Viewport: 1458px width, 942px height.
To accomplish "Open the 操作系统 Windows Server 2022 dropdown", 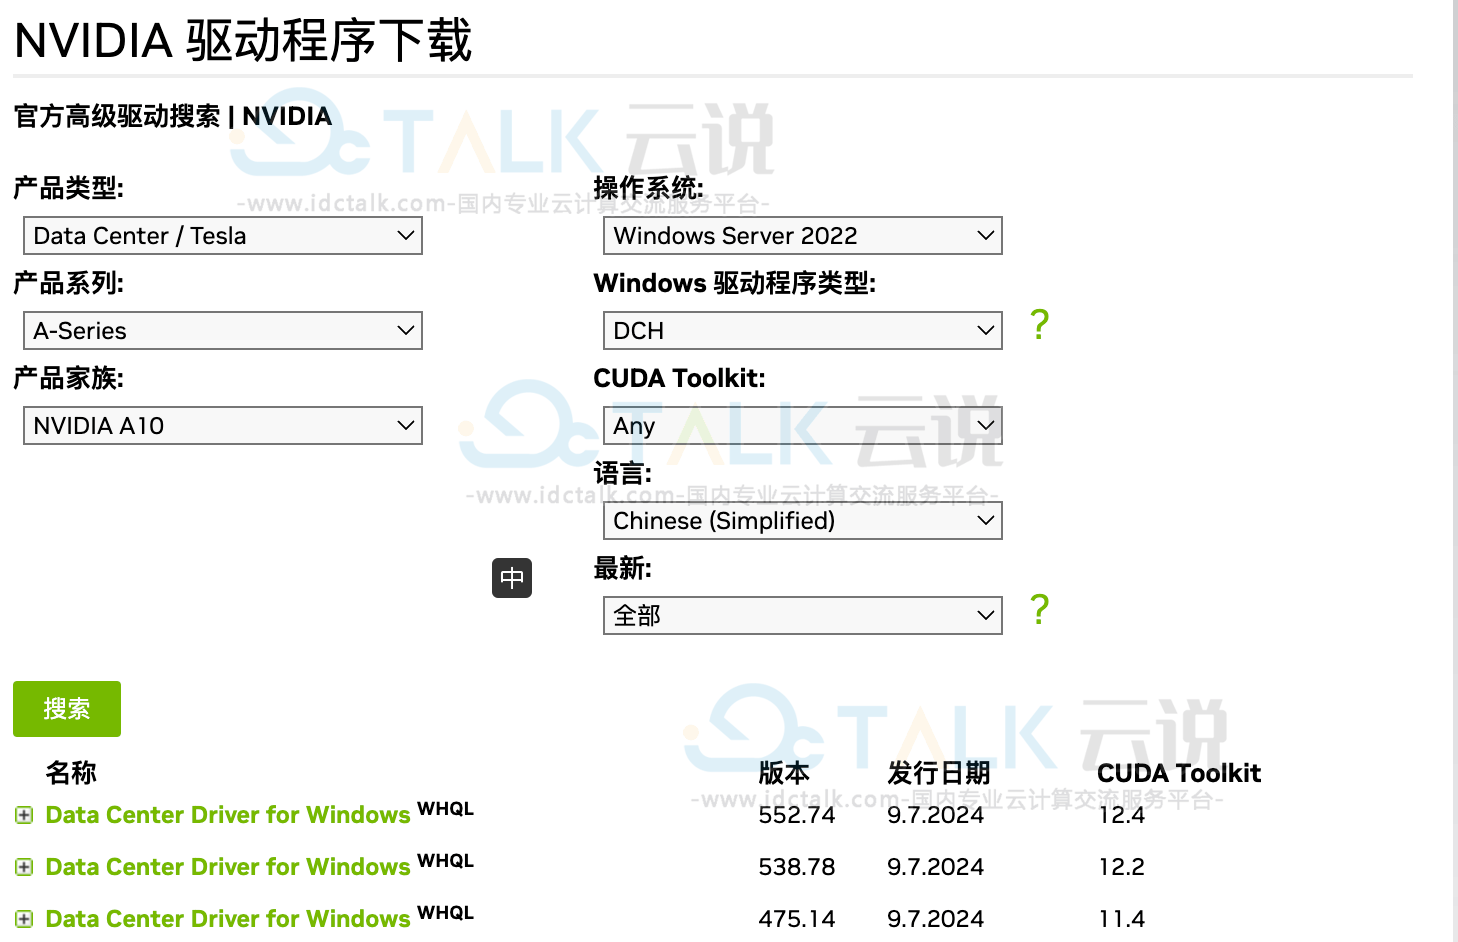I will coord(803,236).
